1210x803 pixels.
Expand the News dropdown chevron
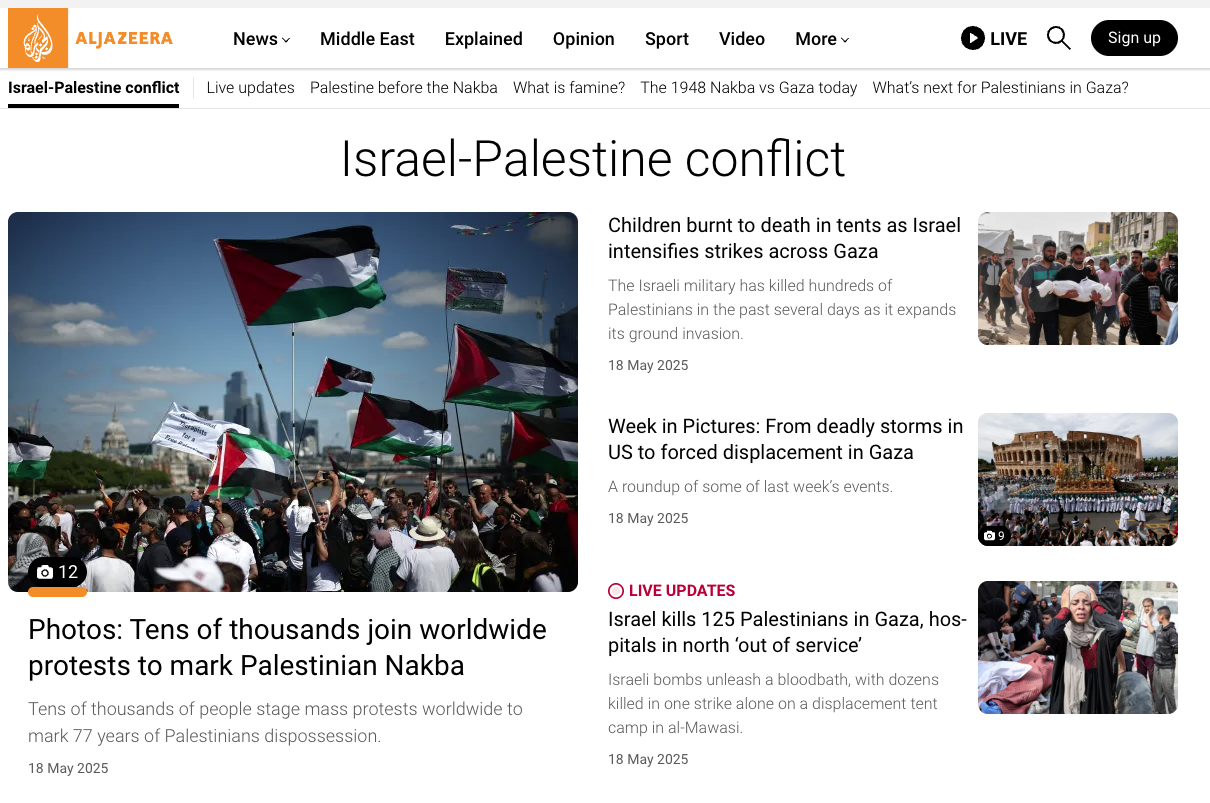tap(286, 40)
